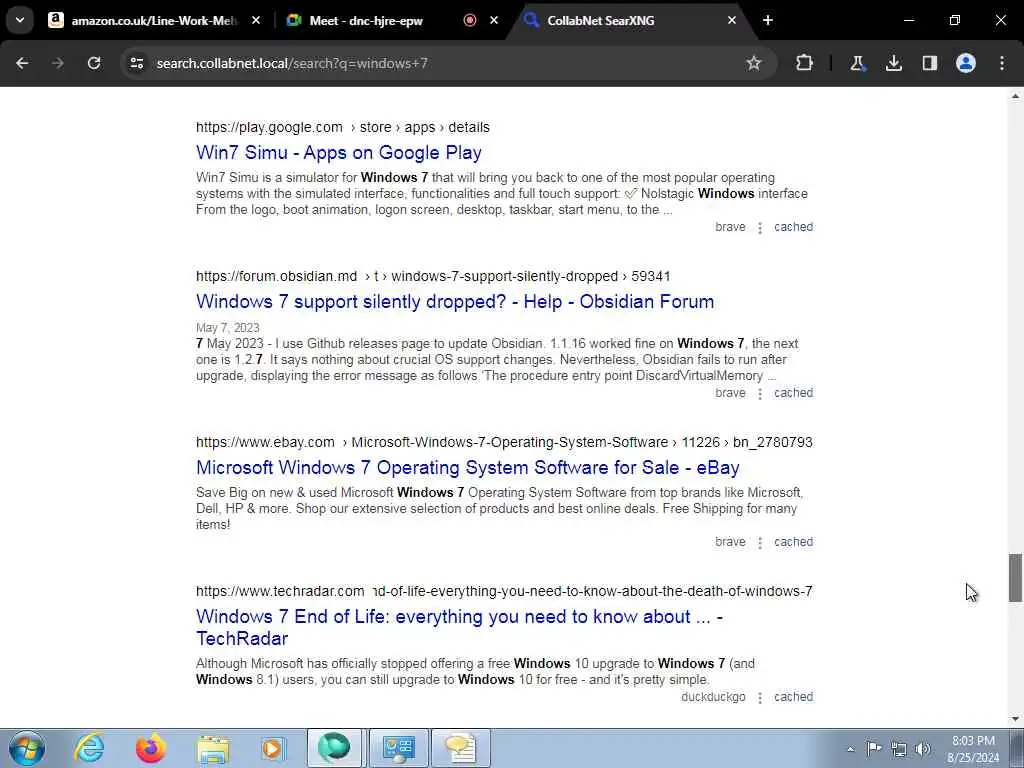Show the Downloads panel
This screenshot has width=1024, height=768.
893,63
